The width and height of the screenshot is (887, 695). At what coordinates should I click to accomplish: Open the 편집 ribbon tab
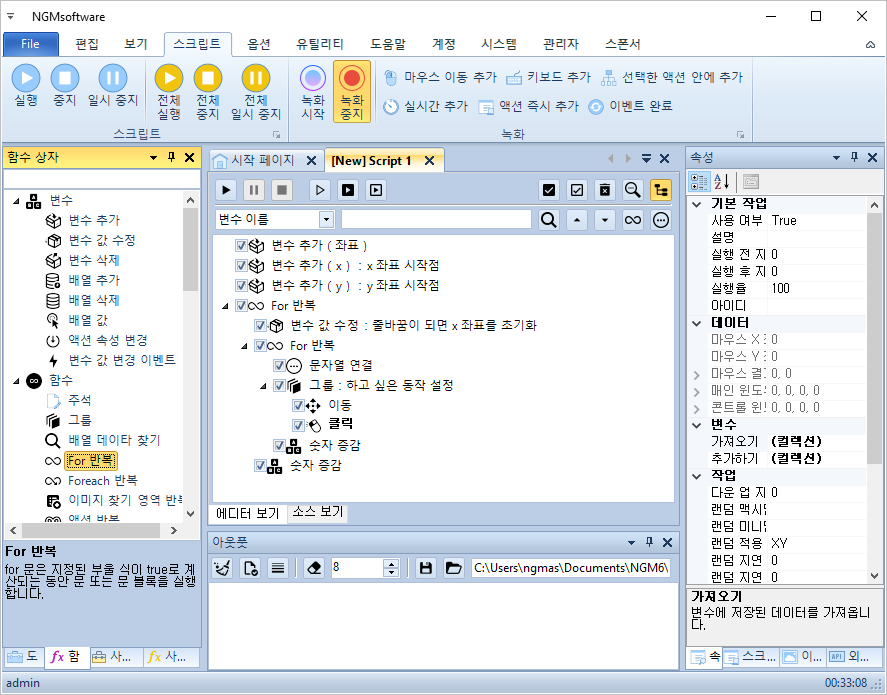click(87, 44)
